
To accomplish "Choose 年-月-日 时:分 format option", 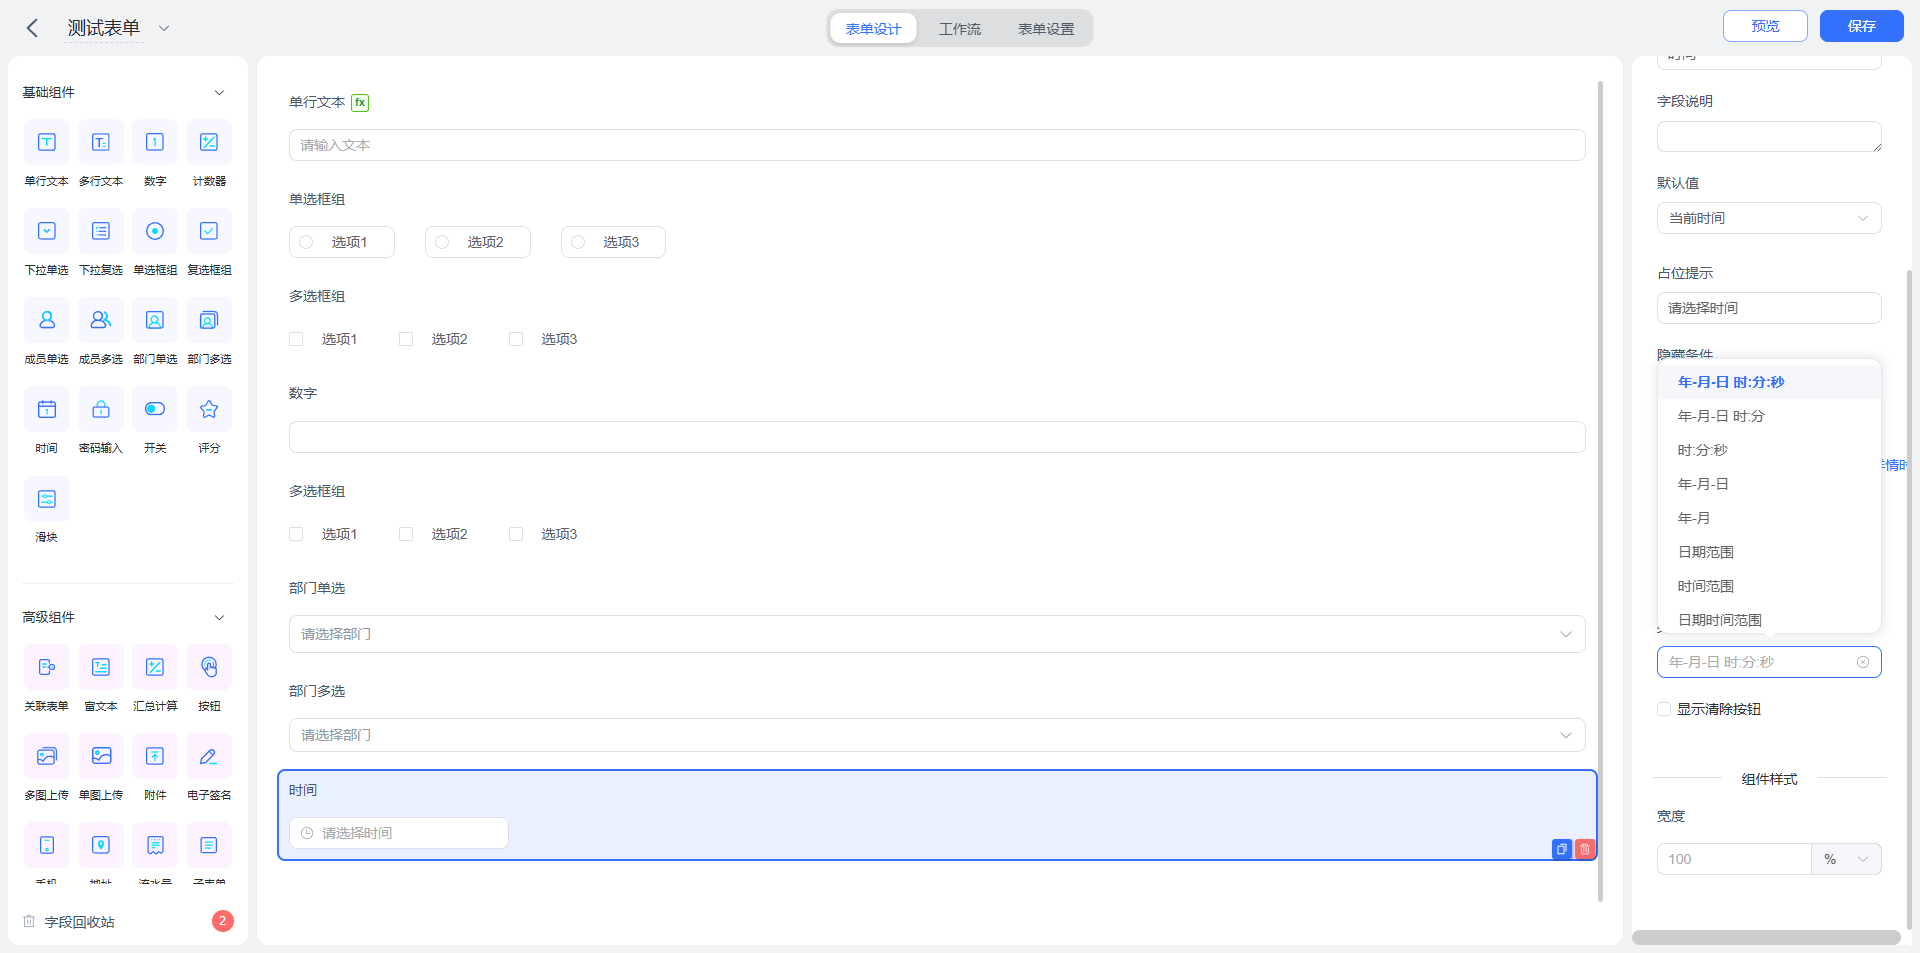I will pyautogui.click(x=1769, y=416).
